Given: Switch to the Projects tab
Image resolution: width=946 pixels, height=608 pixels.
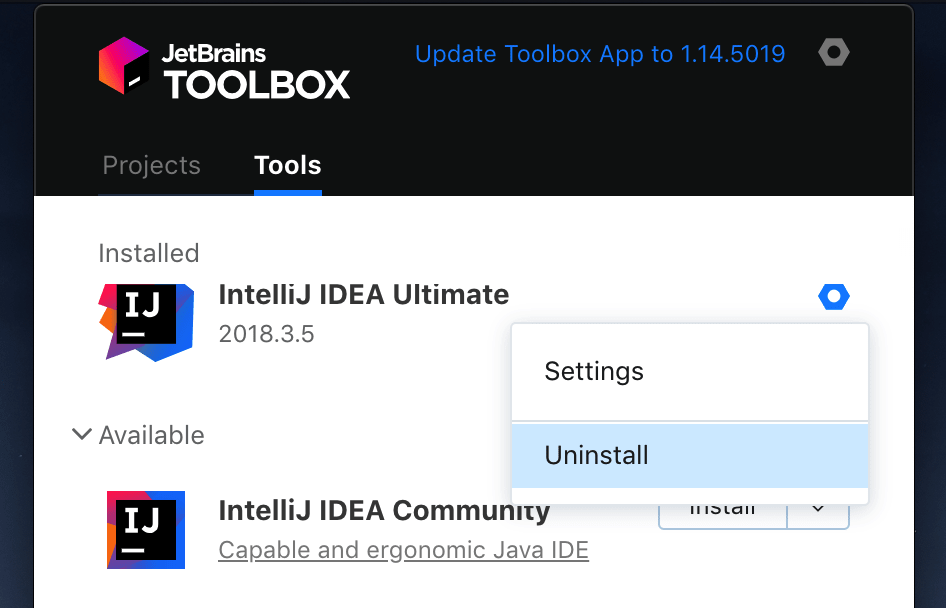Looking at the screenshot, I should point(151,165).
